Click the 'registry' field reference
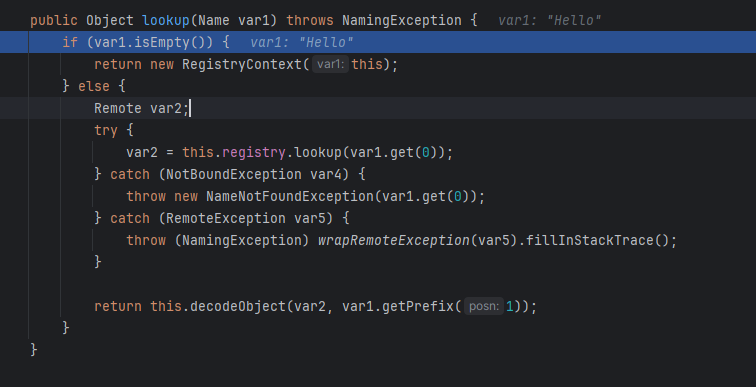Viewport: 756px width, 387px height. [x=254, y=153]
